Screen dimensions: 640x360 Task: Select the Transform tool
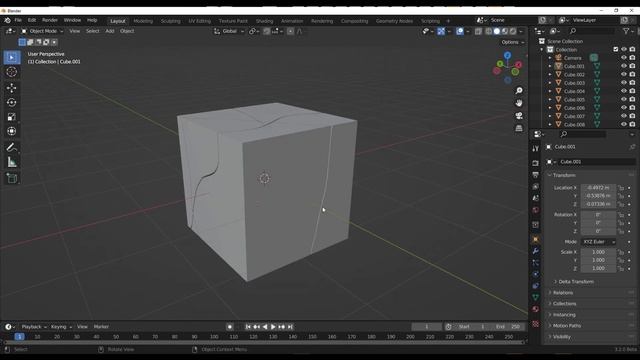point(12,131)
